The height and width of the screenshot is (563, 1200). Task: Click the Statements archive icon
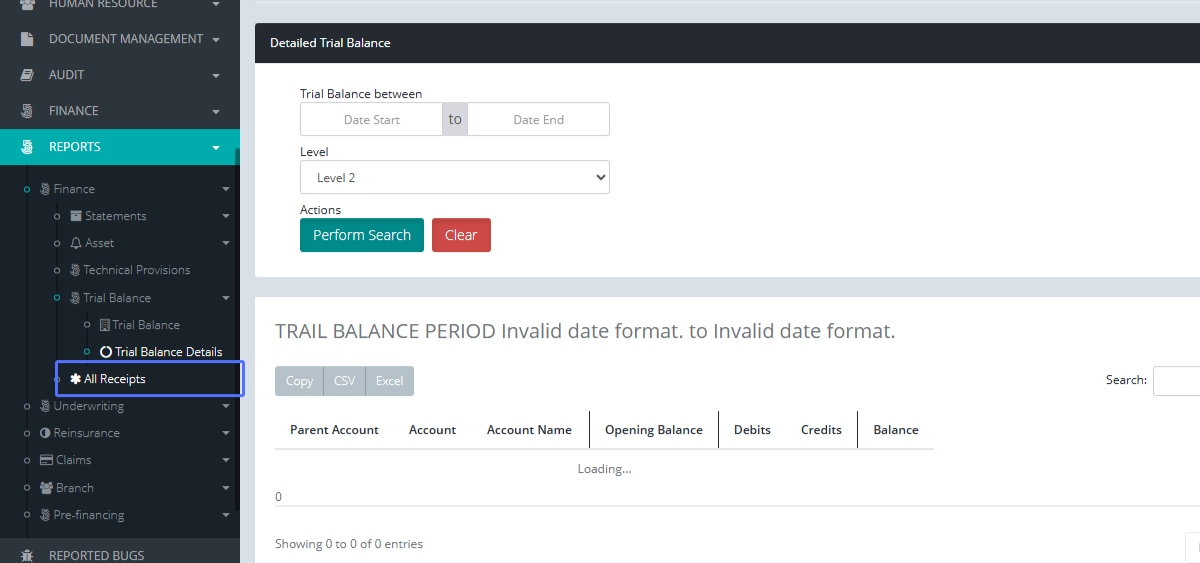pos(76,216)
